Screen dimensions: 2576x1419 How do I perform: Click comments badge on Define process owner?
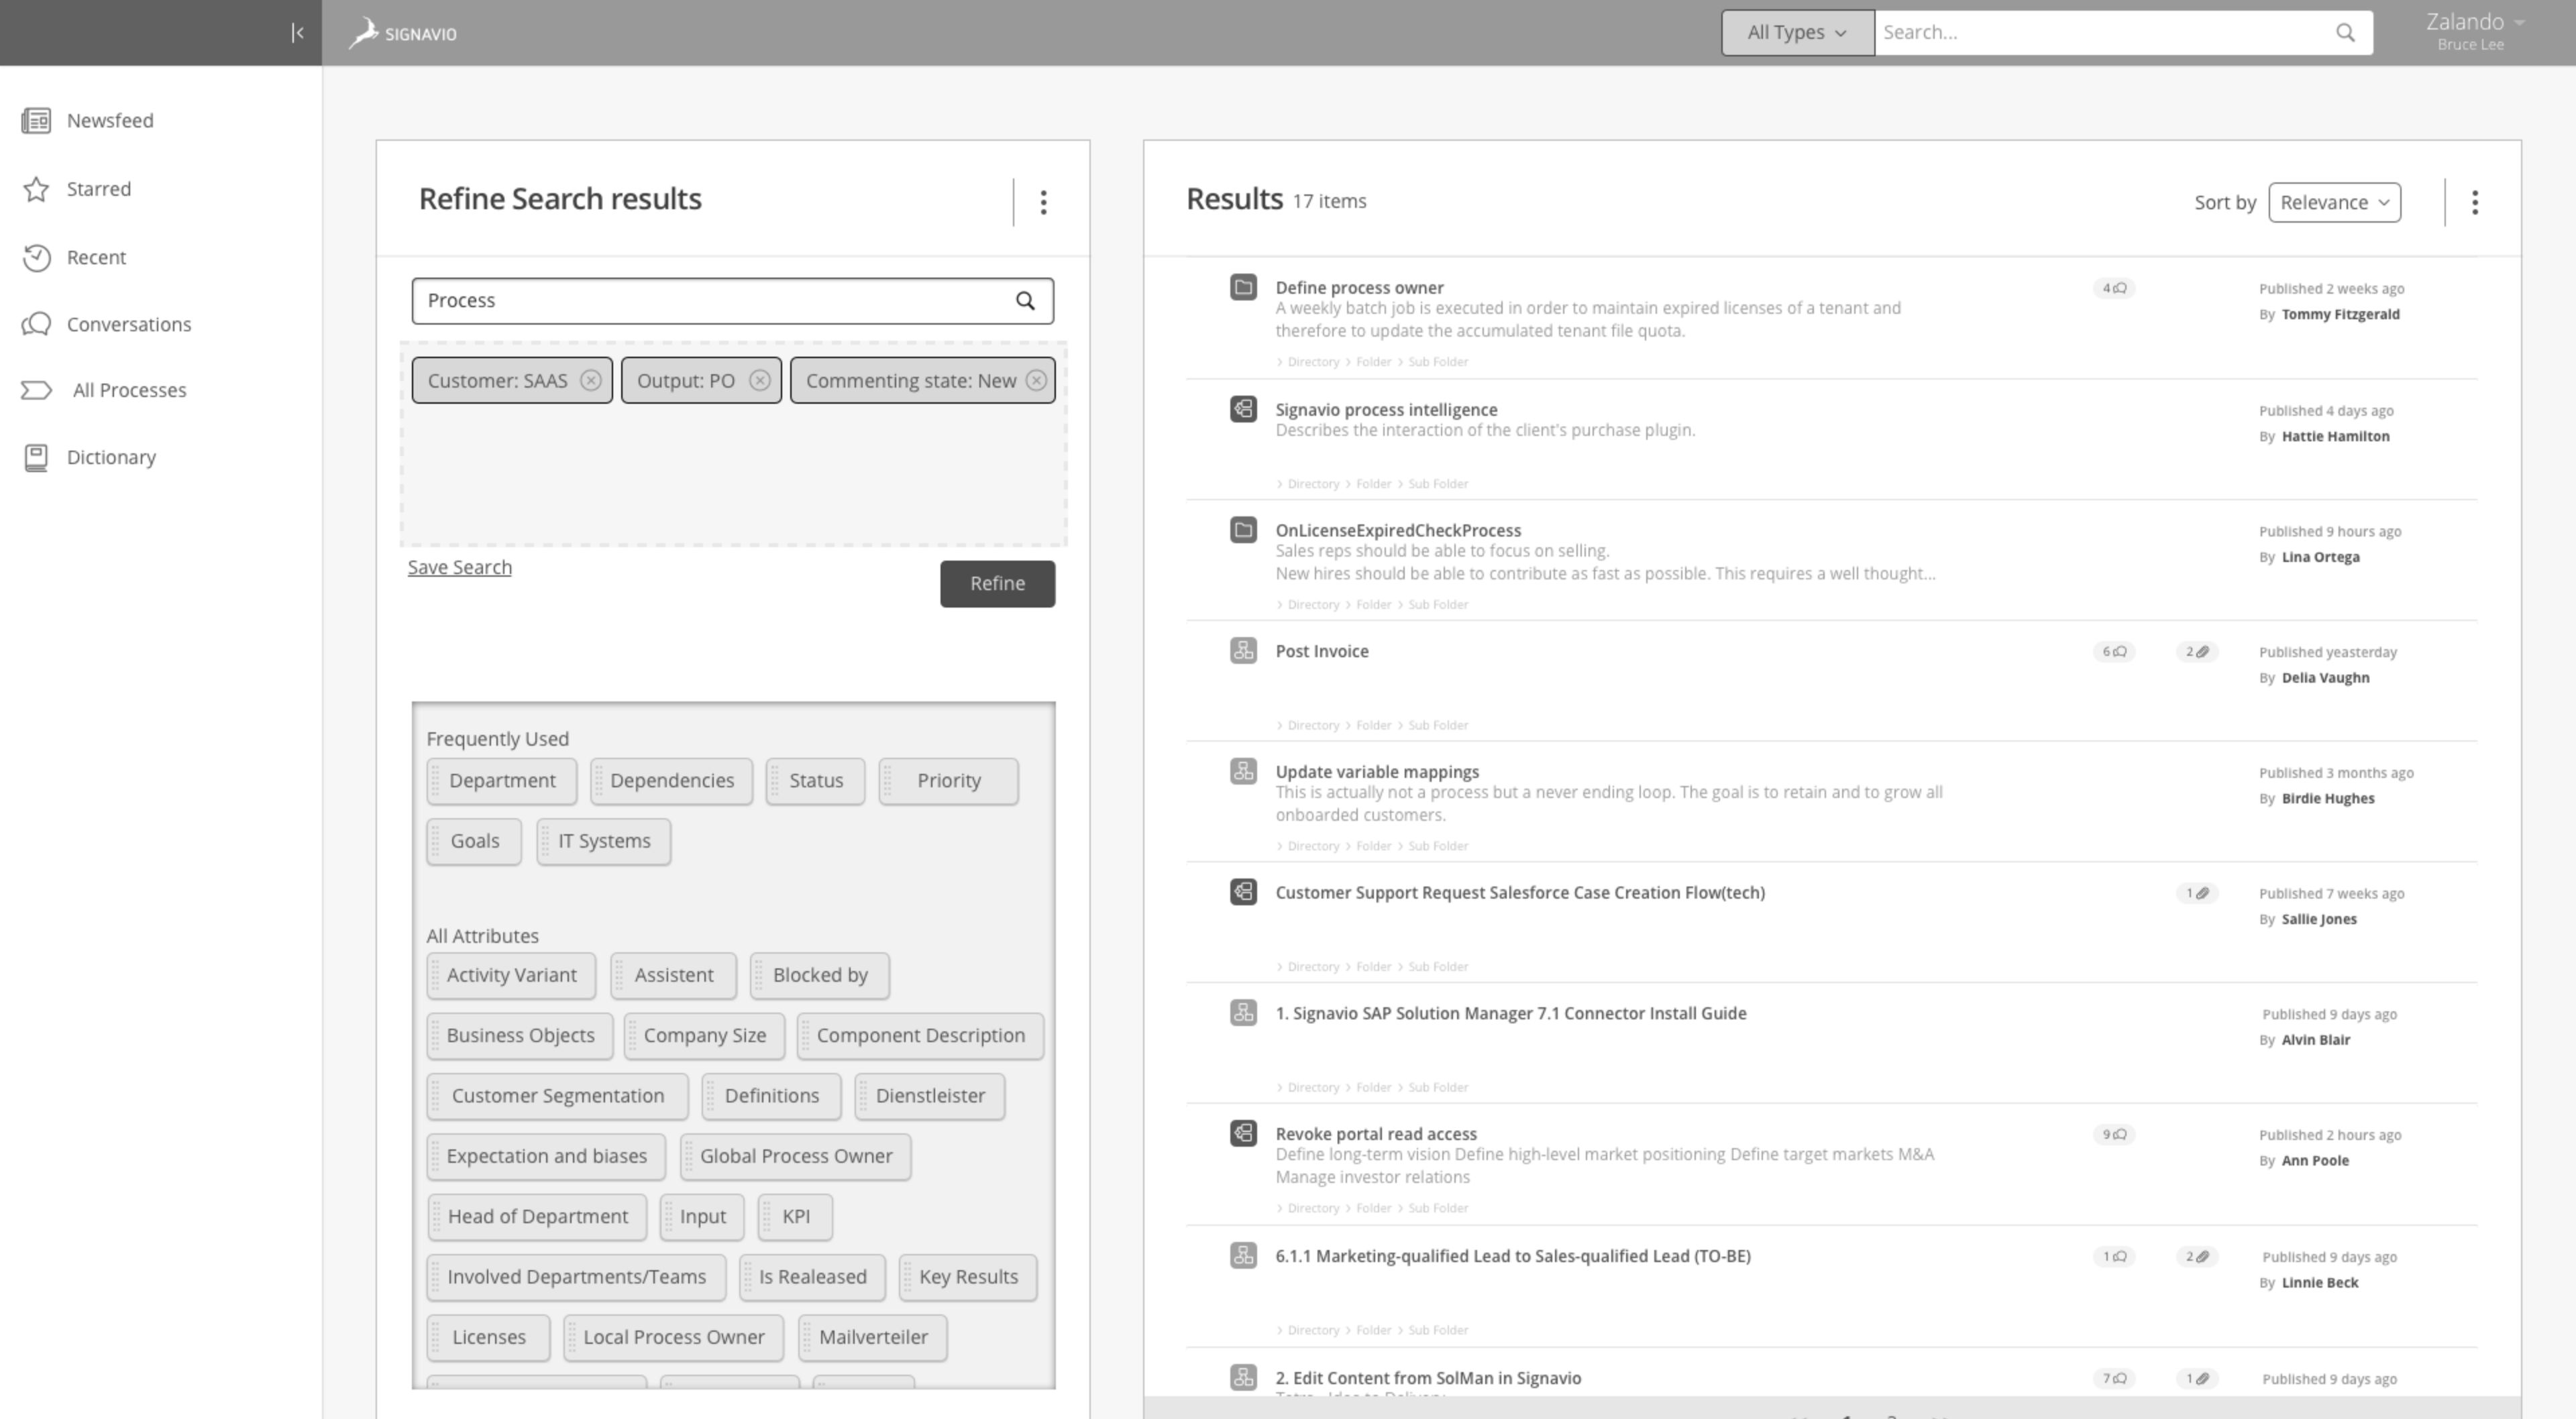click(2113, 288)
